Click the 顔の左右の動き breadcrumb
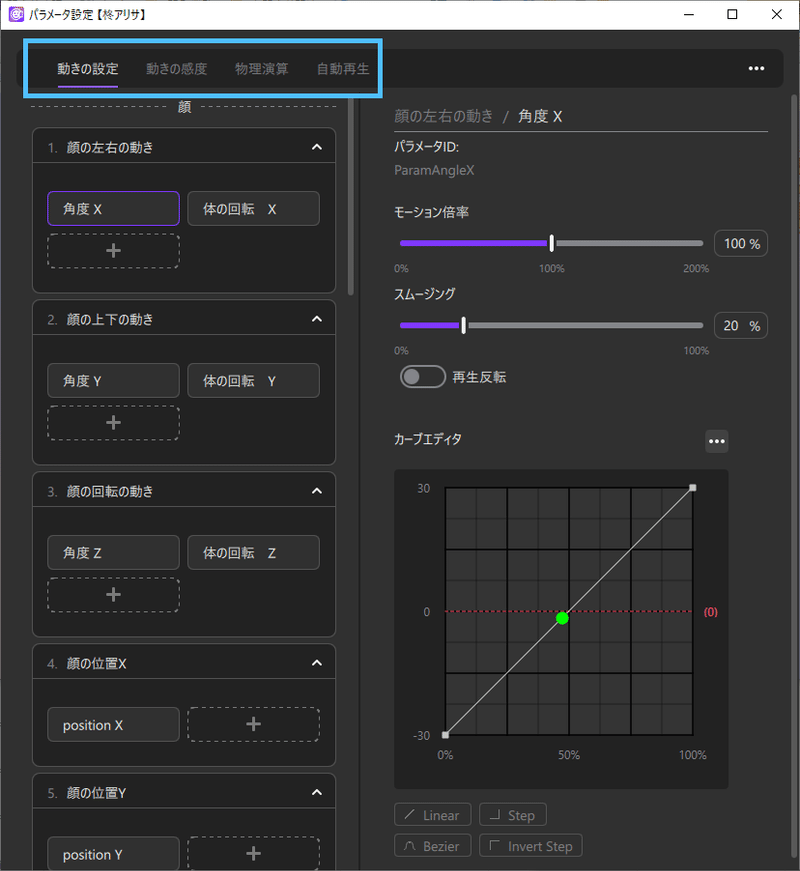 [x=443, y=116]
